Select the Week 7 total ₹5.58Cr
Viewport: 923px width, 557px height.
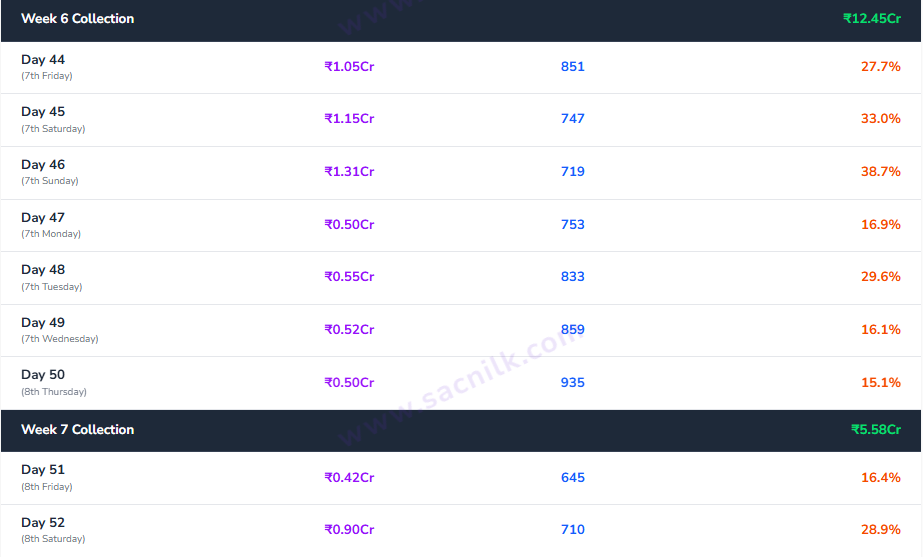pyautogui.click(x=876, y=429)
